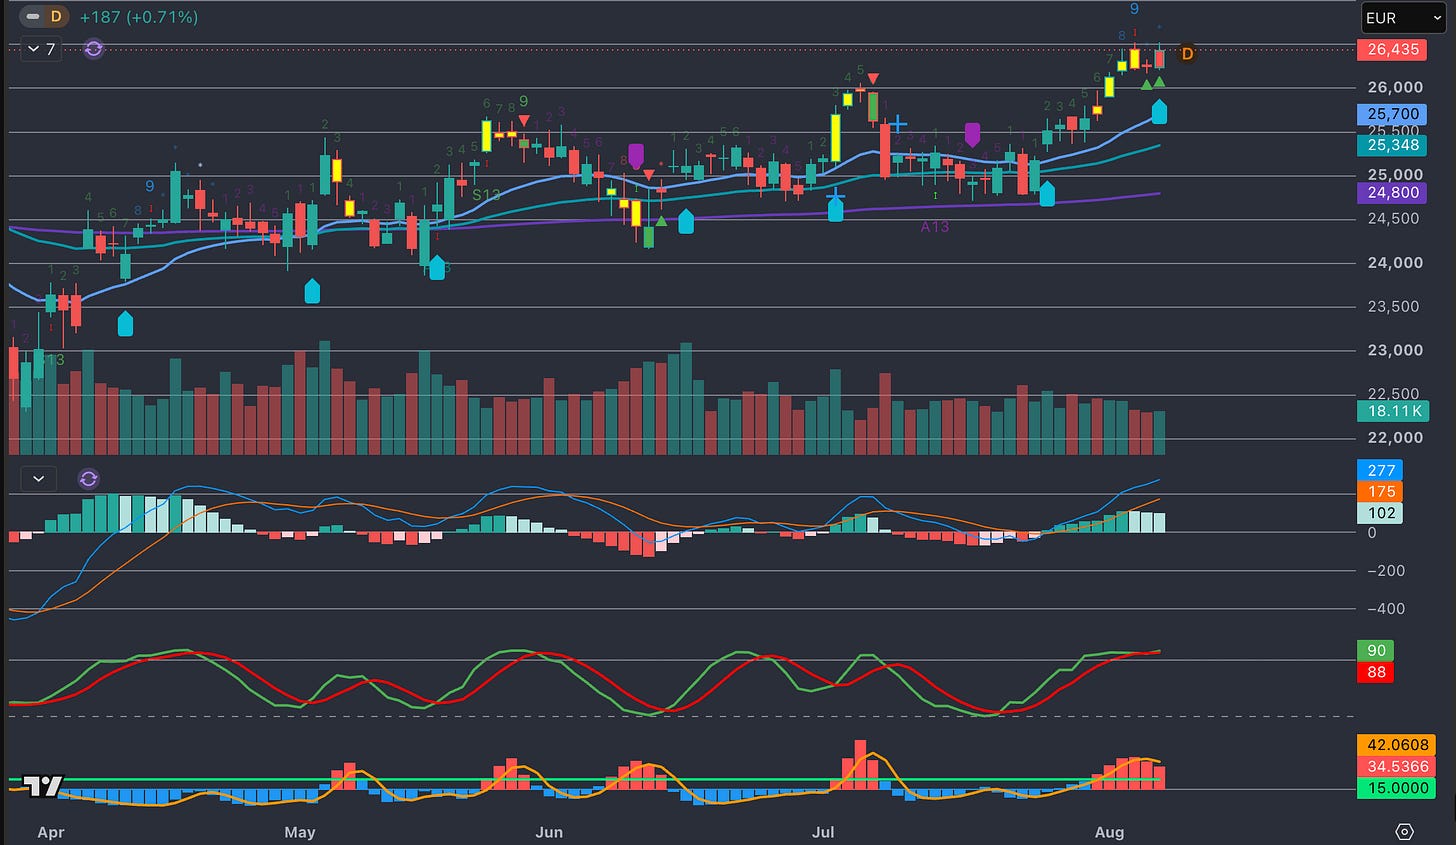The image size is (1456, 845).
Task: Collapse the indicator legend showing 7
Action: click(x=41, y=49)
